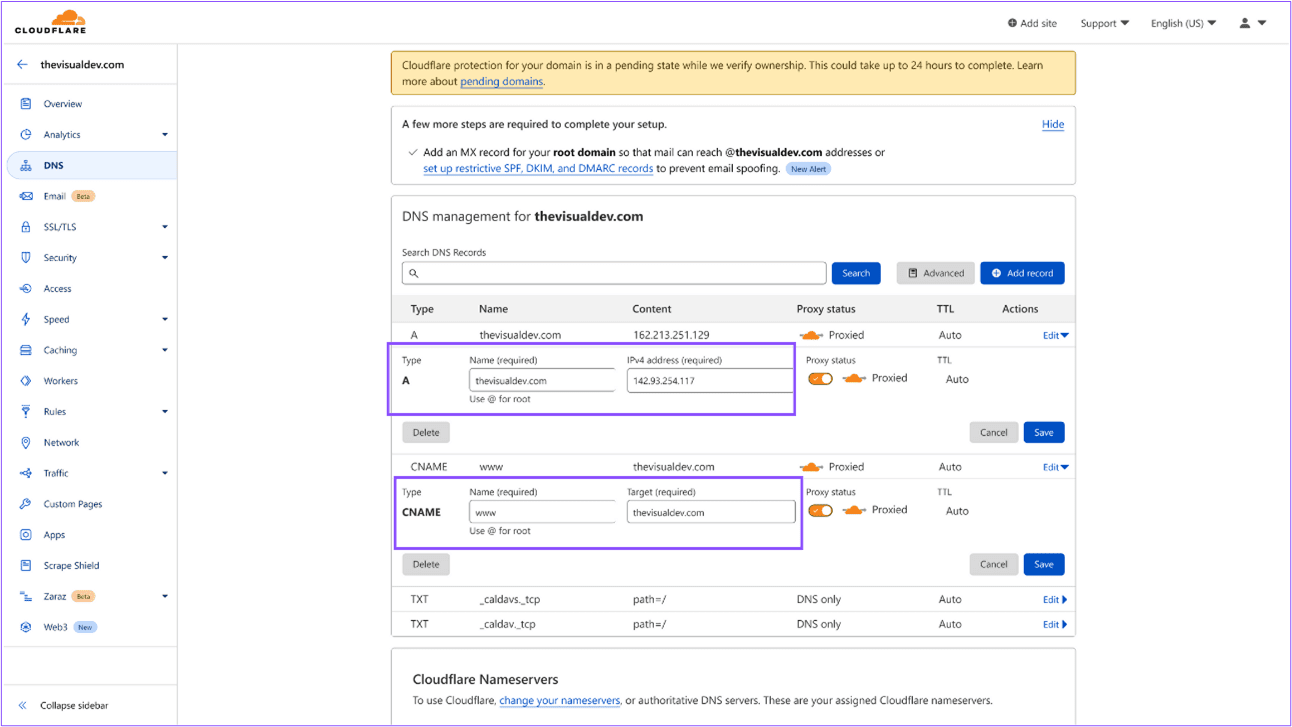Click the plus icon on Add site

1012,23
